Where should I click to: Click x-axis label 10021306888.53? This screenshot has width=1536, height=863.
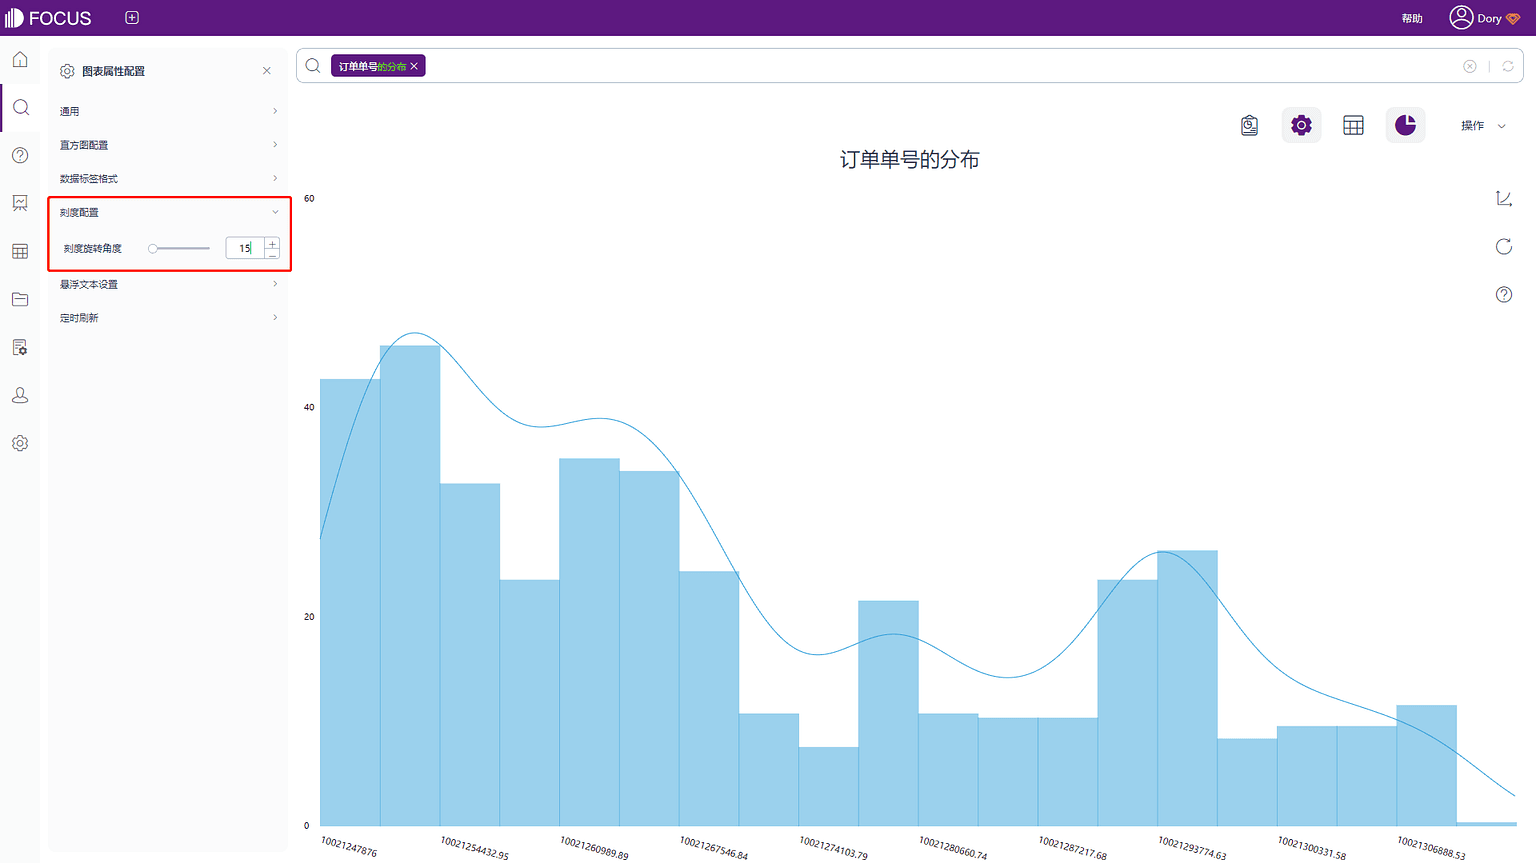pyautogui.click(x=1432, y=848)
